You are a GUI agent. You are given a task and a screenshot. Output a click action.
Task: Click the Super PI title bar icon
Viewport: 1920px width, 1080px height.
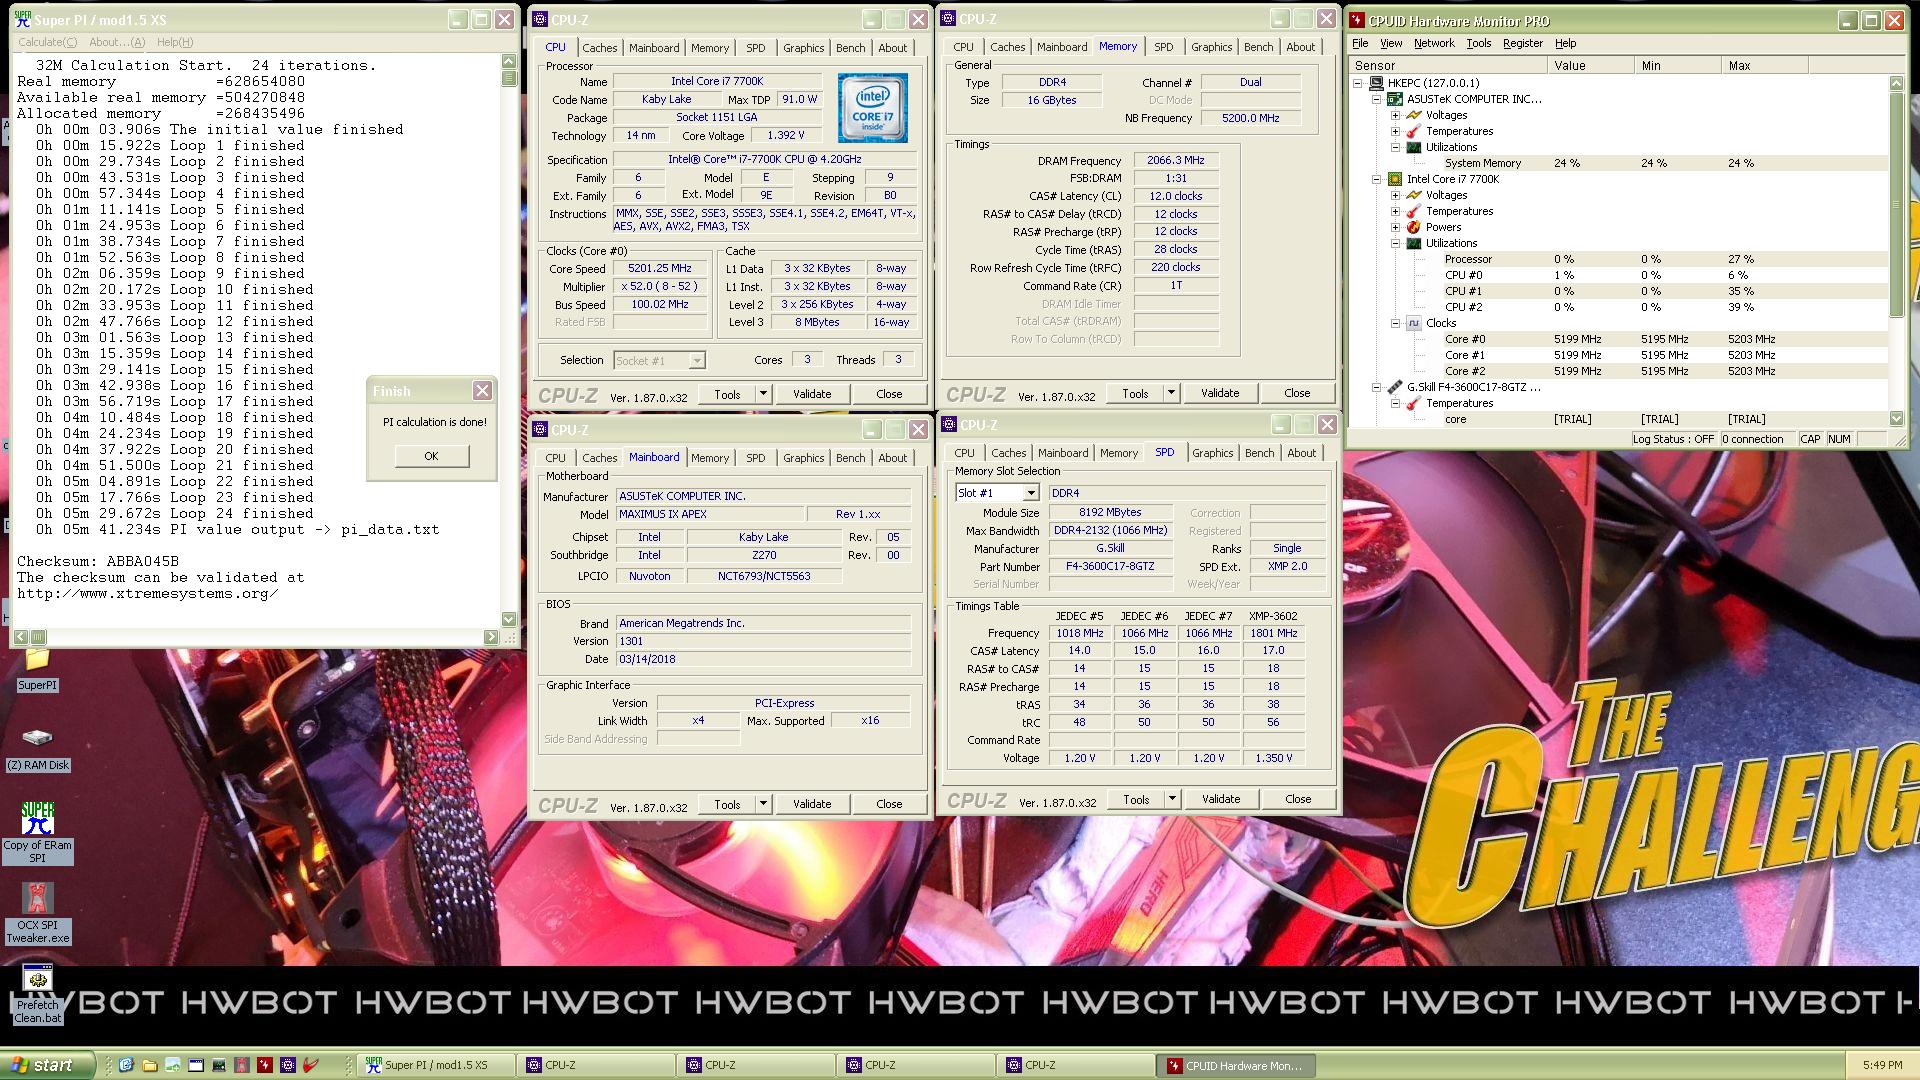pyautogui.click(x=22, y=19)
